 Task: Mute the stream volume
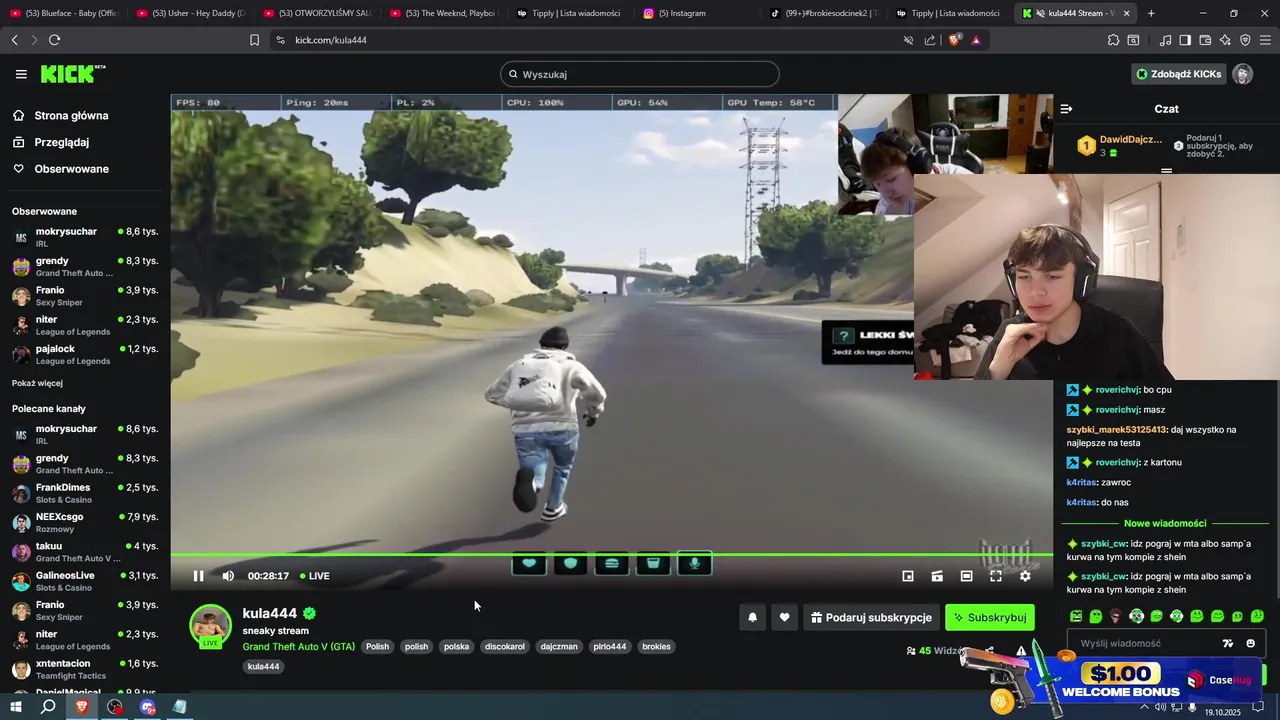pos(228,576)
